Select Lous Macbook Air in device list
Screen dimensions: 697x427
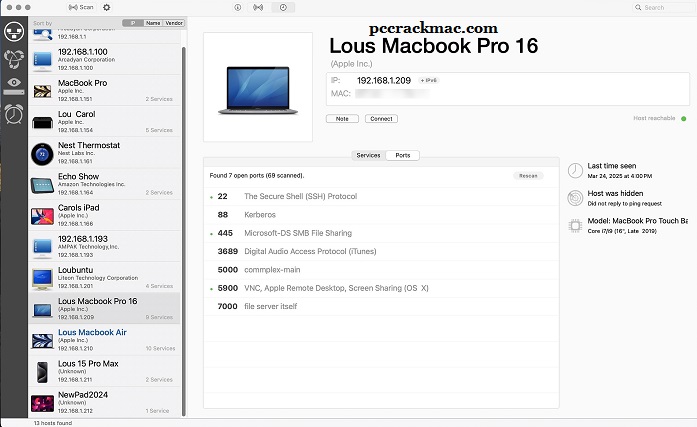[104, 340]
